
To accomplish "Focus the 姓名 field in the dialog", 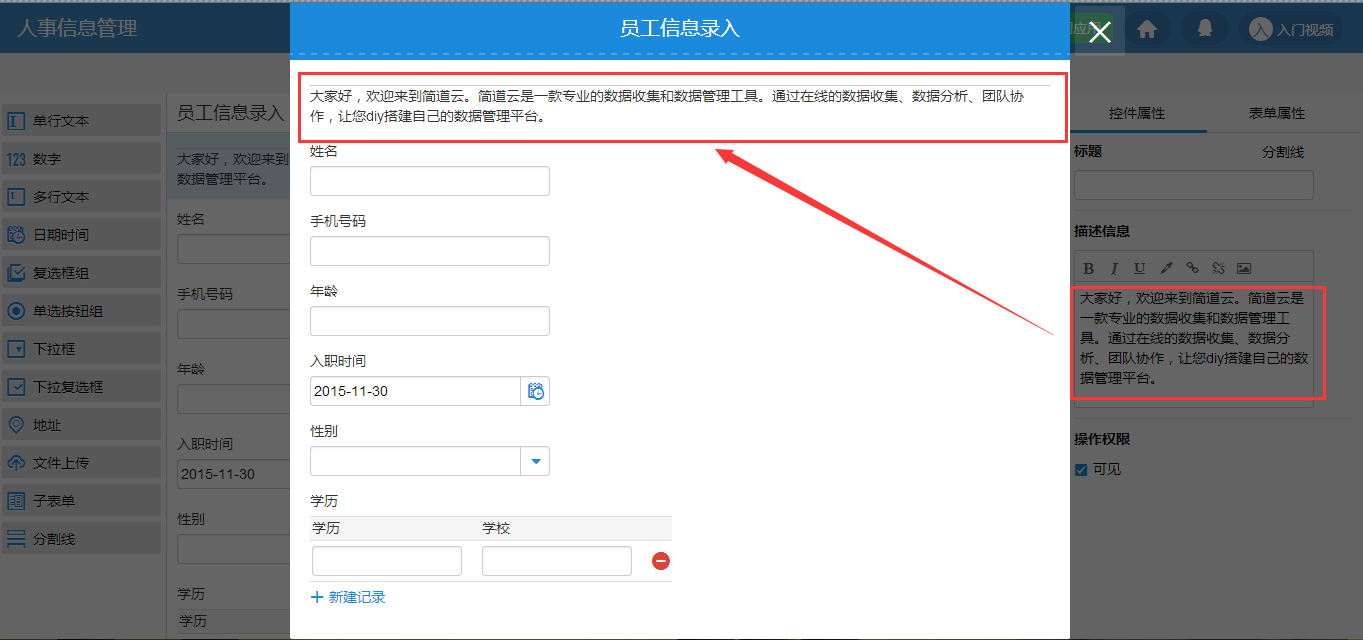I will tap(430, 181).
